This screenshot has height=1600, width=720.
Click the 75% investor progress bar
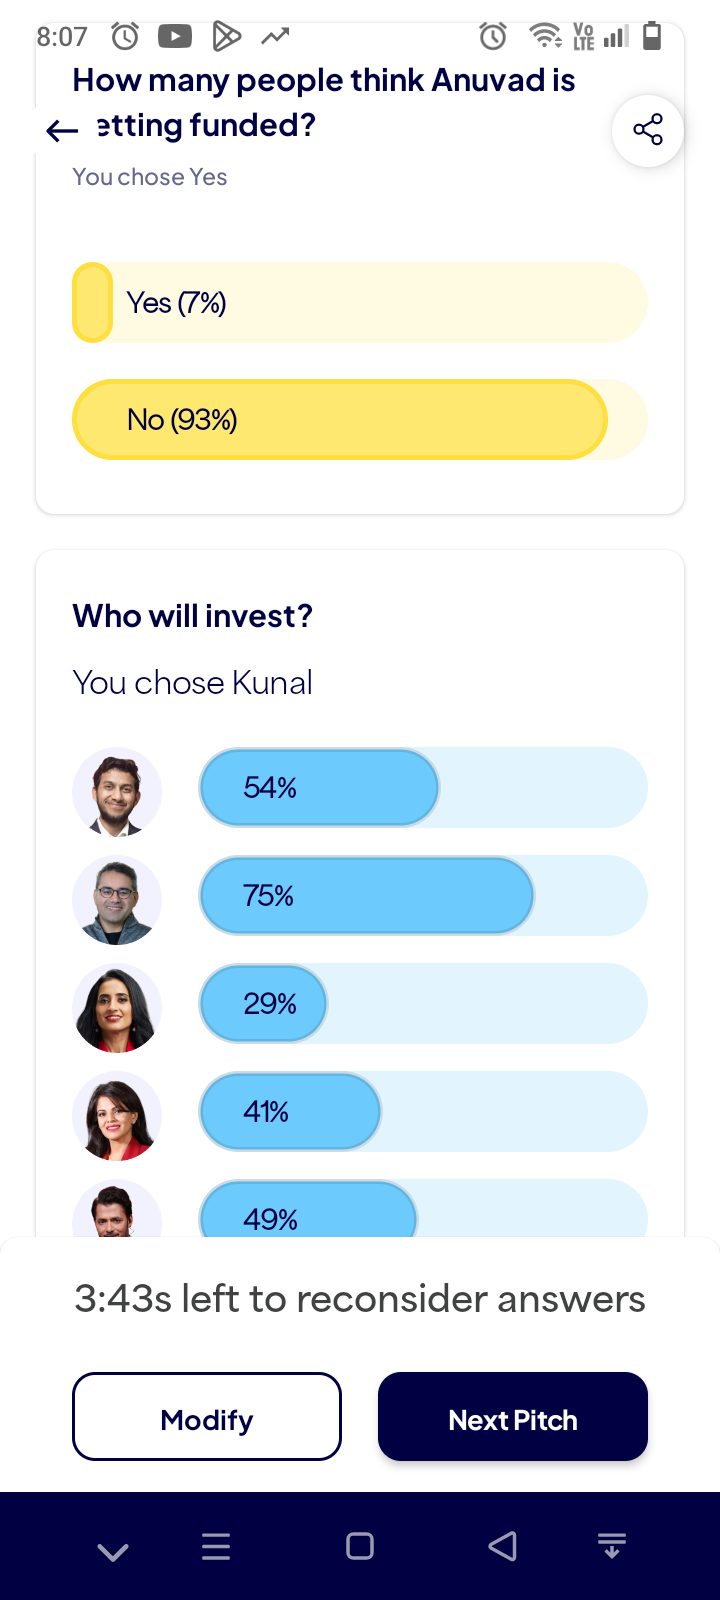(x=423, y=896)
